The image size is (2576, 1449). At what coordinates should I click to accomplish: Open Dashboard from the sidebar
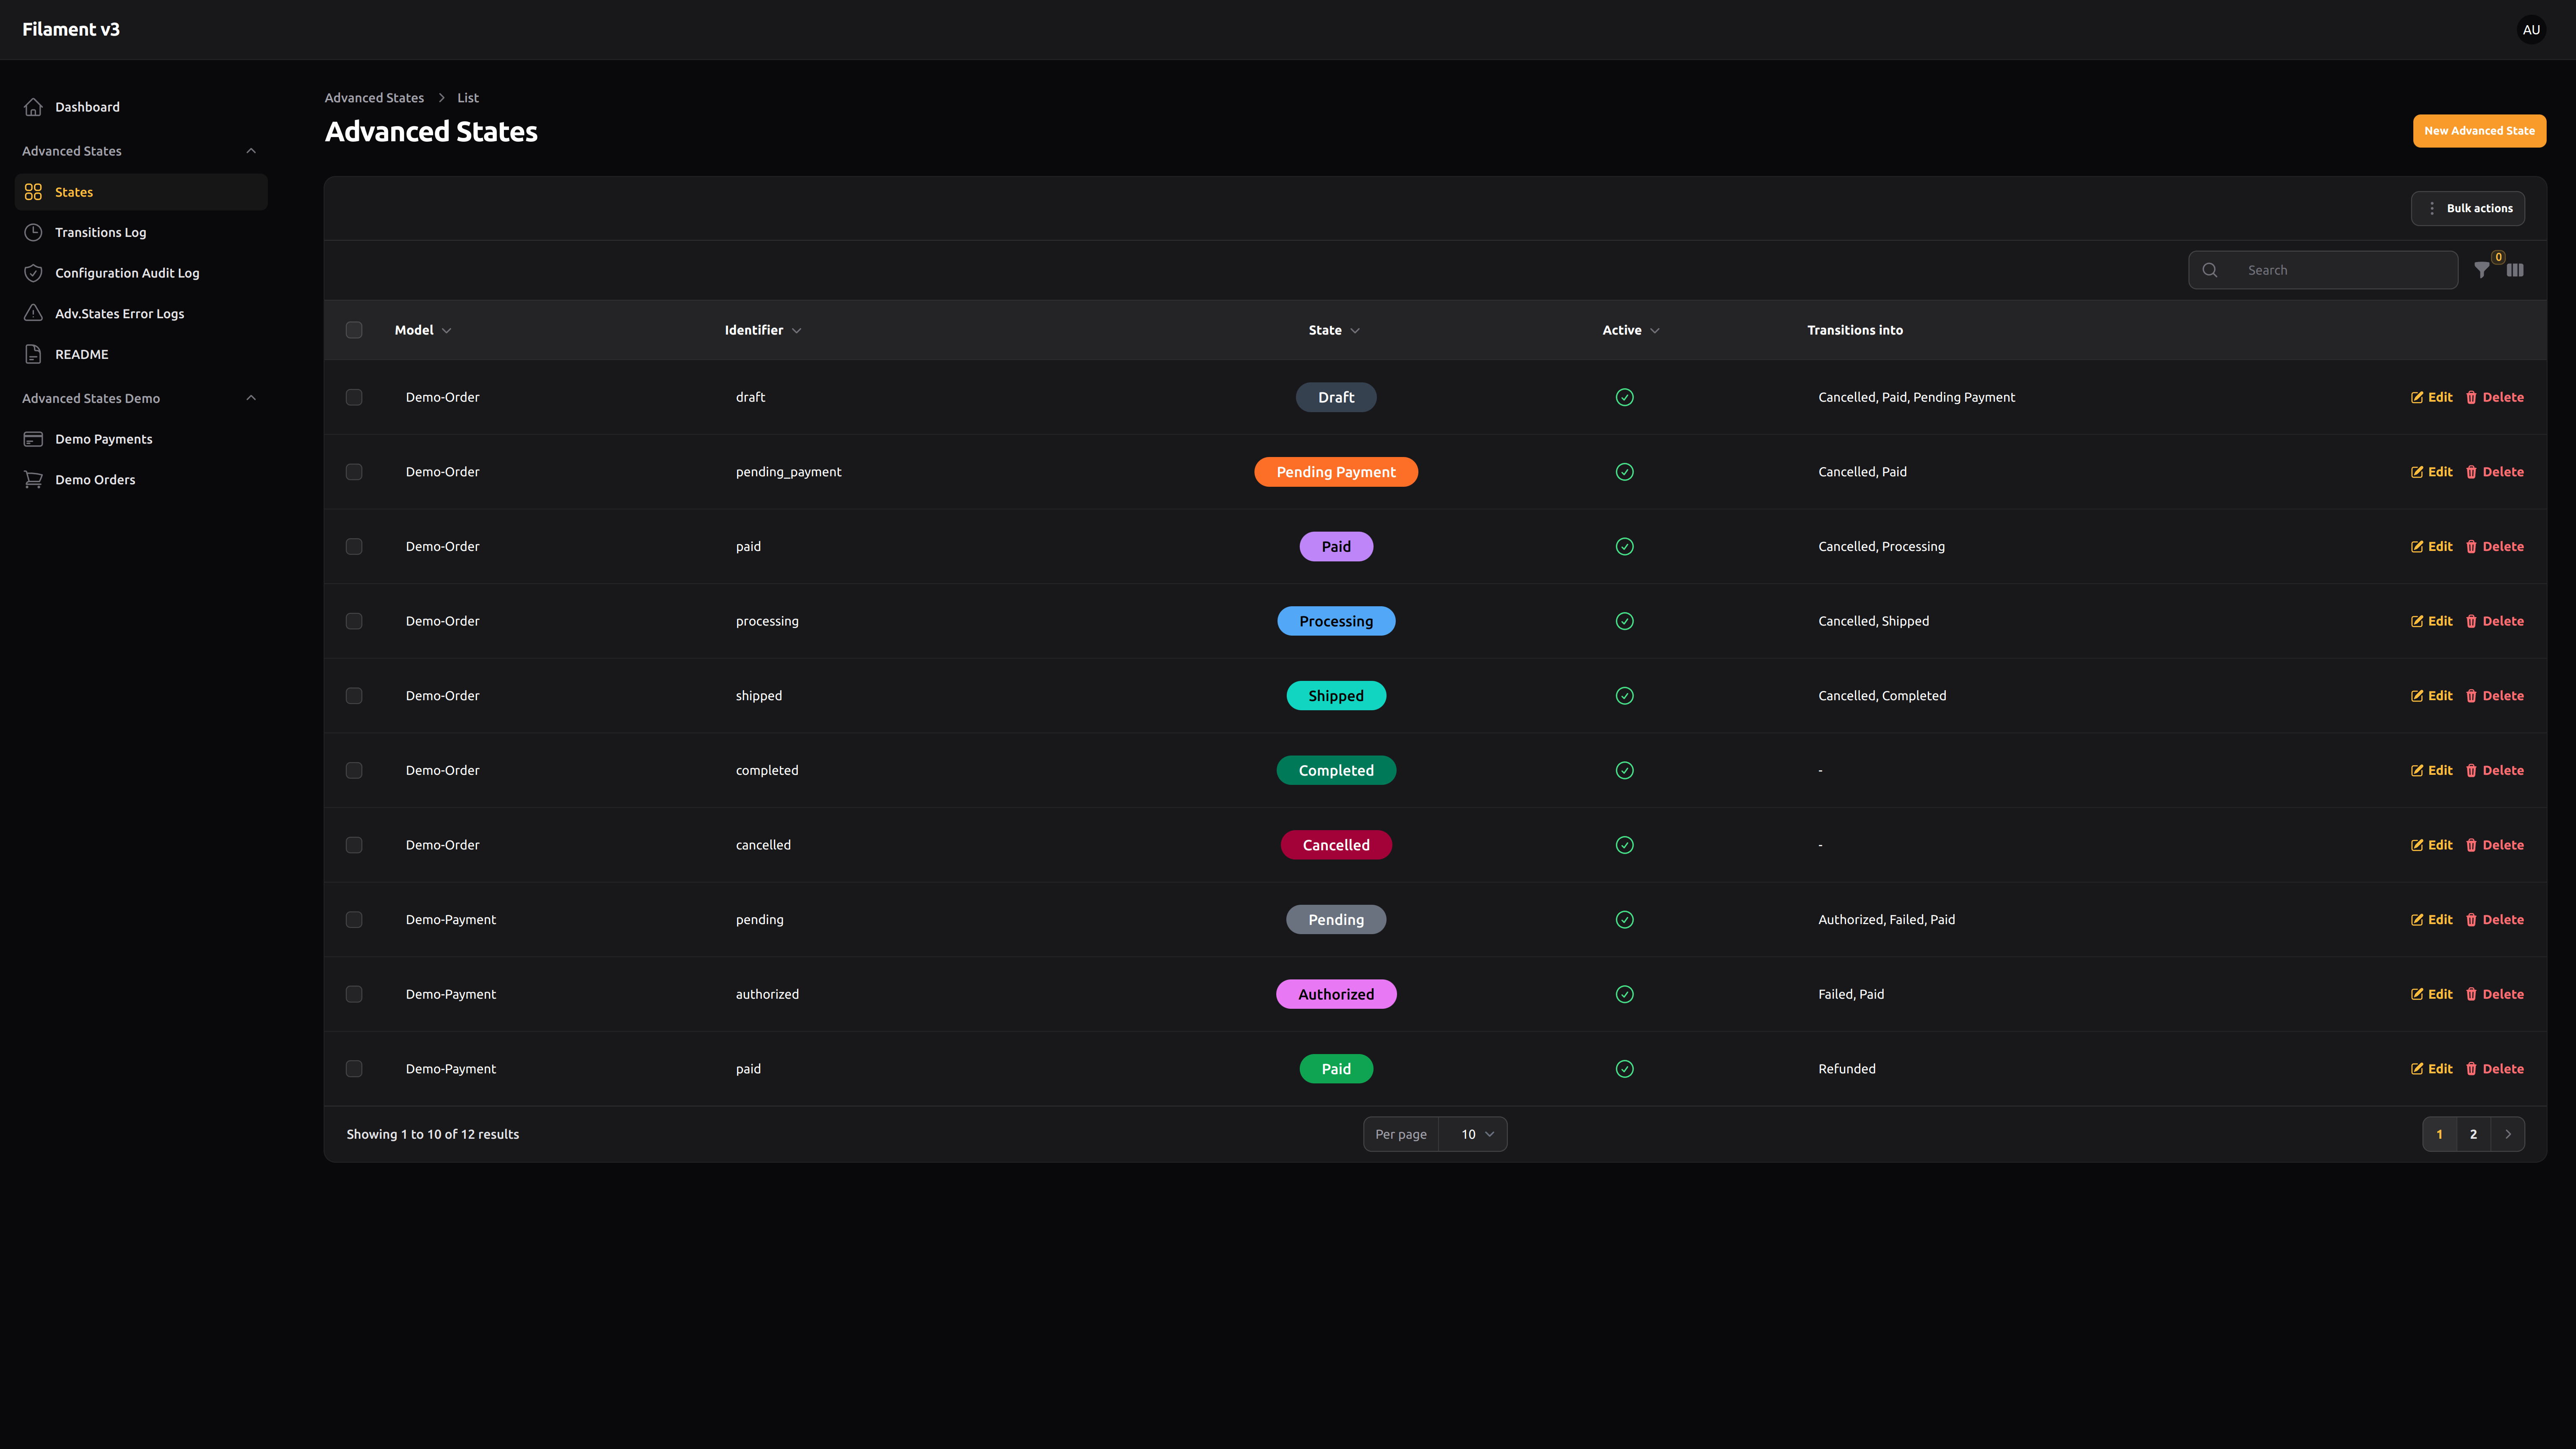[x=87, y=107]
